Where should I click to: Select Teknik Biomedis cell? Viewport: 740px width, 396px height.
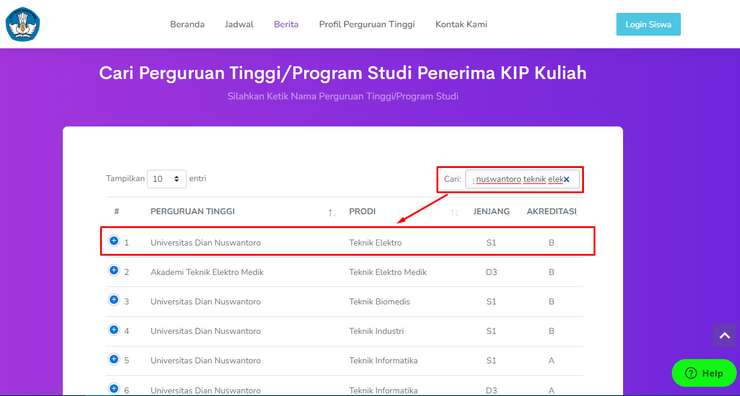379,302
